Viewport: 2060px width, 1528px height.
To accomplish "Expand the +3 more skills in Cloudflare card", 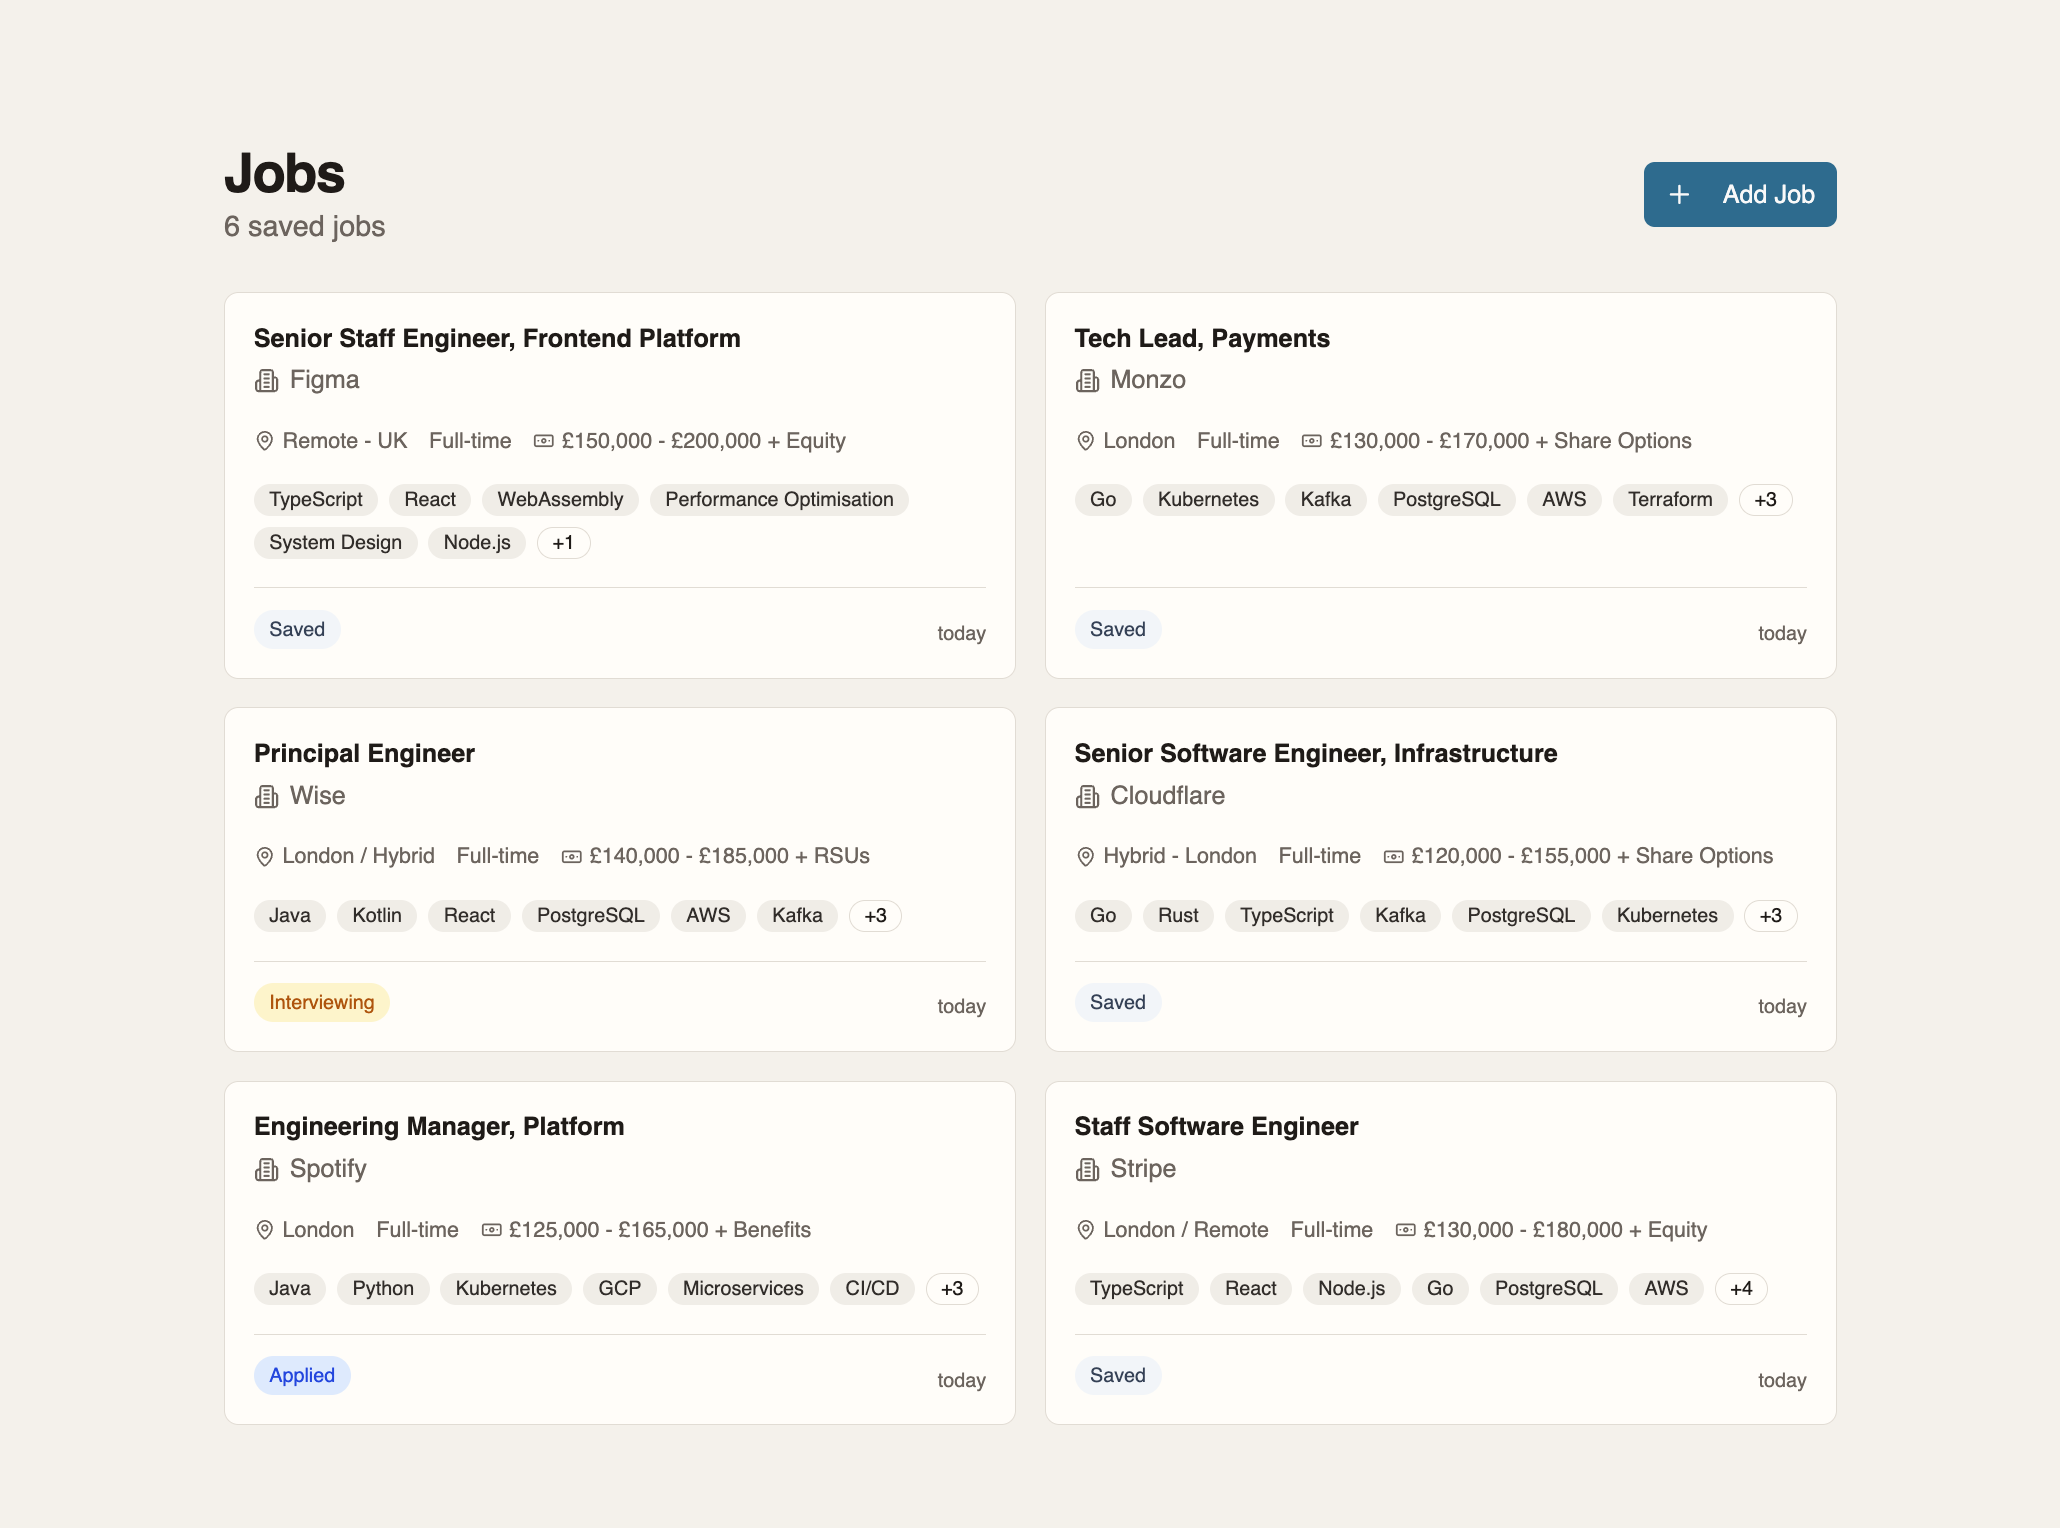I will point(1770,916).
